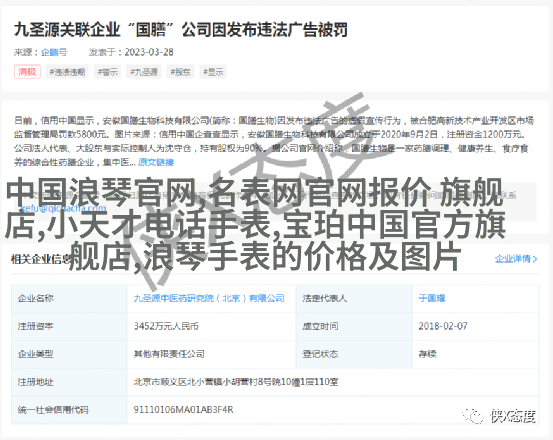
Task: Click the #警示 tag
Action: point(108,72)
